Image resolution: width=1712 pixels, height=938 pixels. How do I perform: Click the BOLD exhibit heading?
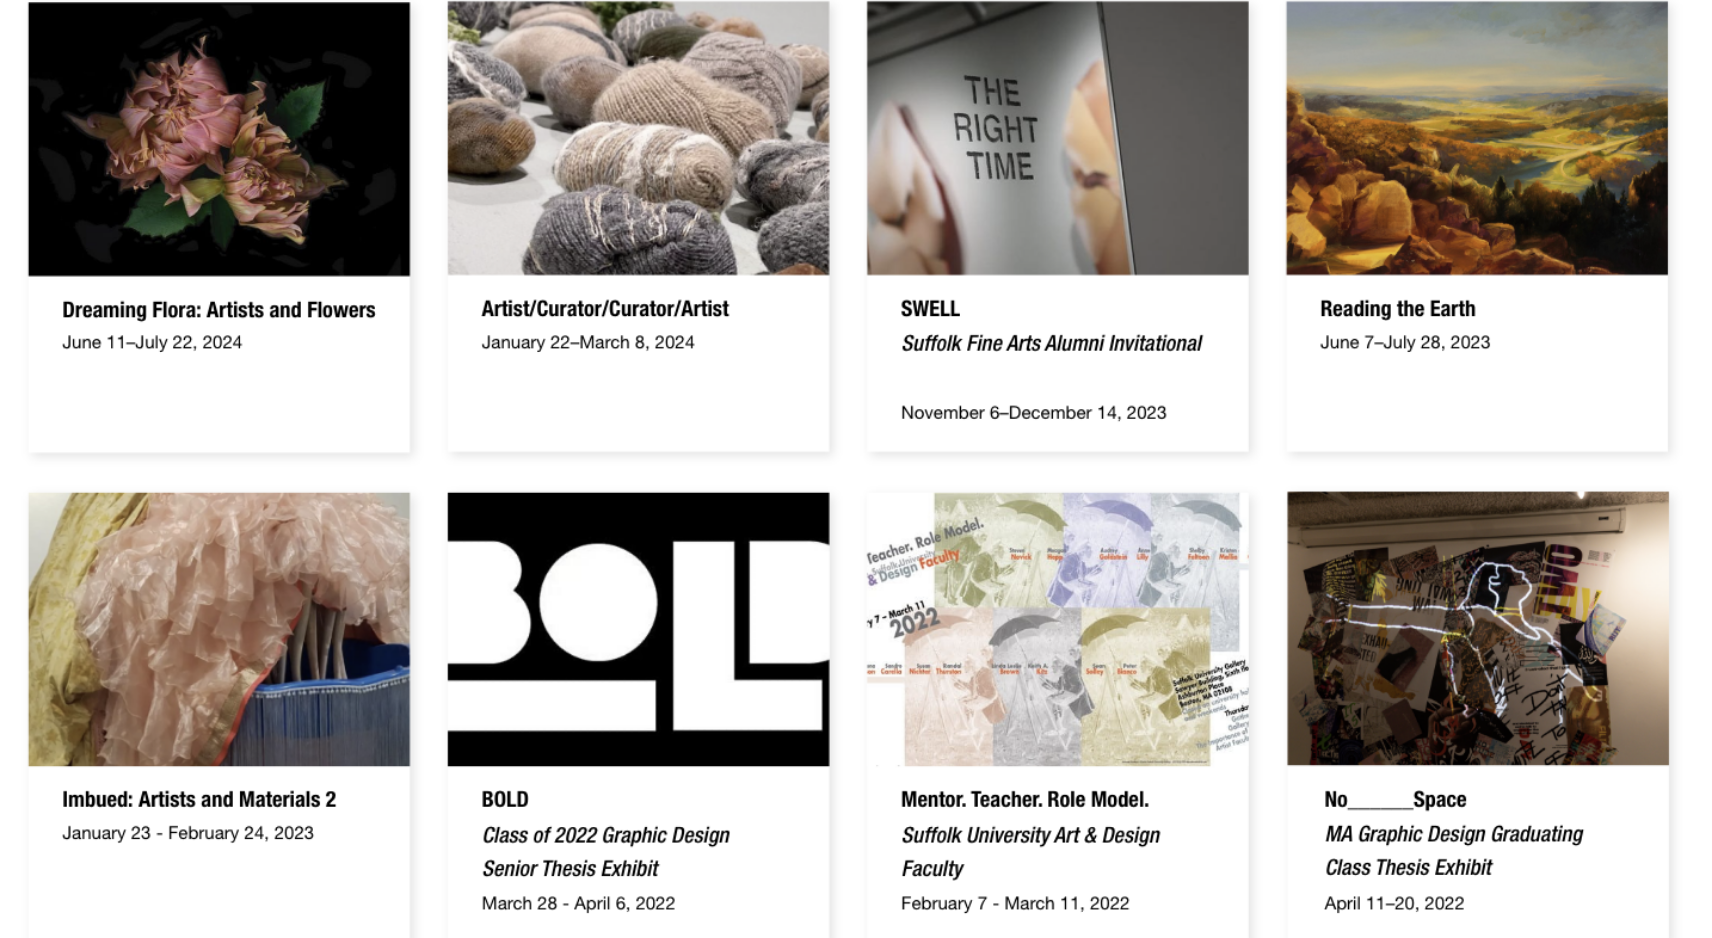(505, 800)
